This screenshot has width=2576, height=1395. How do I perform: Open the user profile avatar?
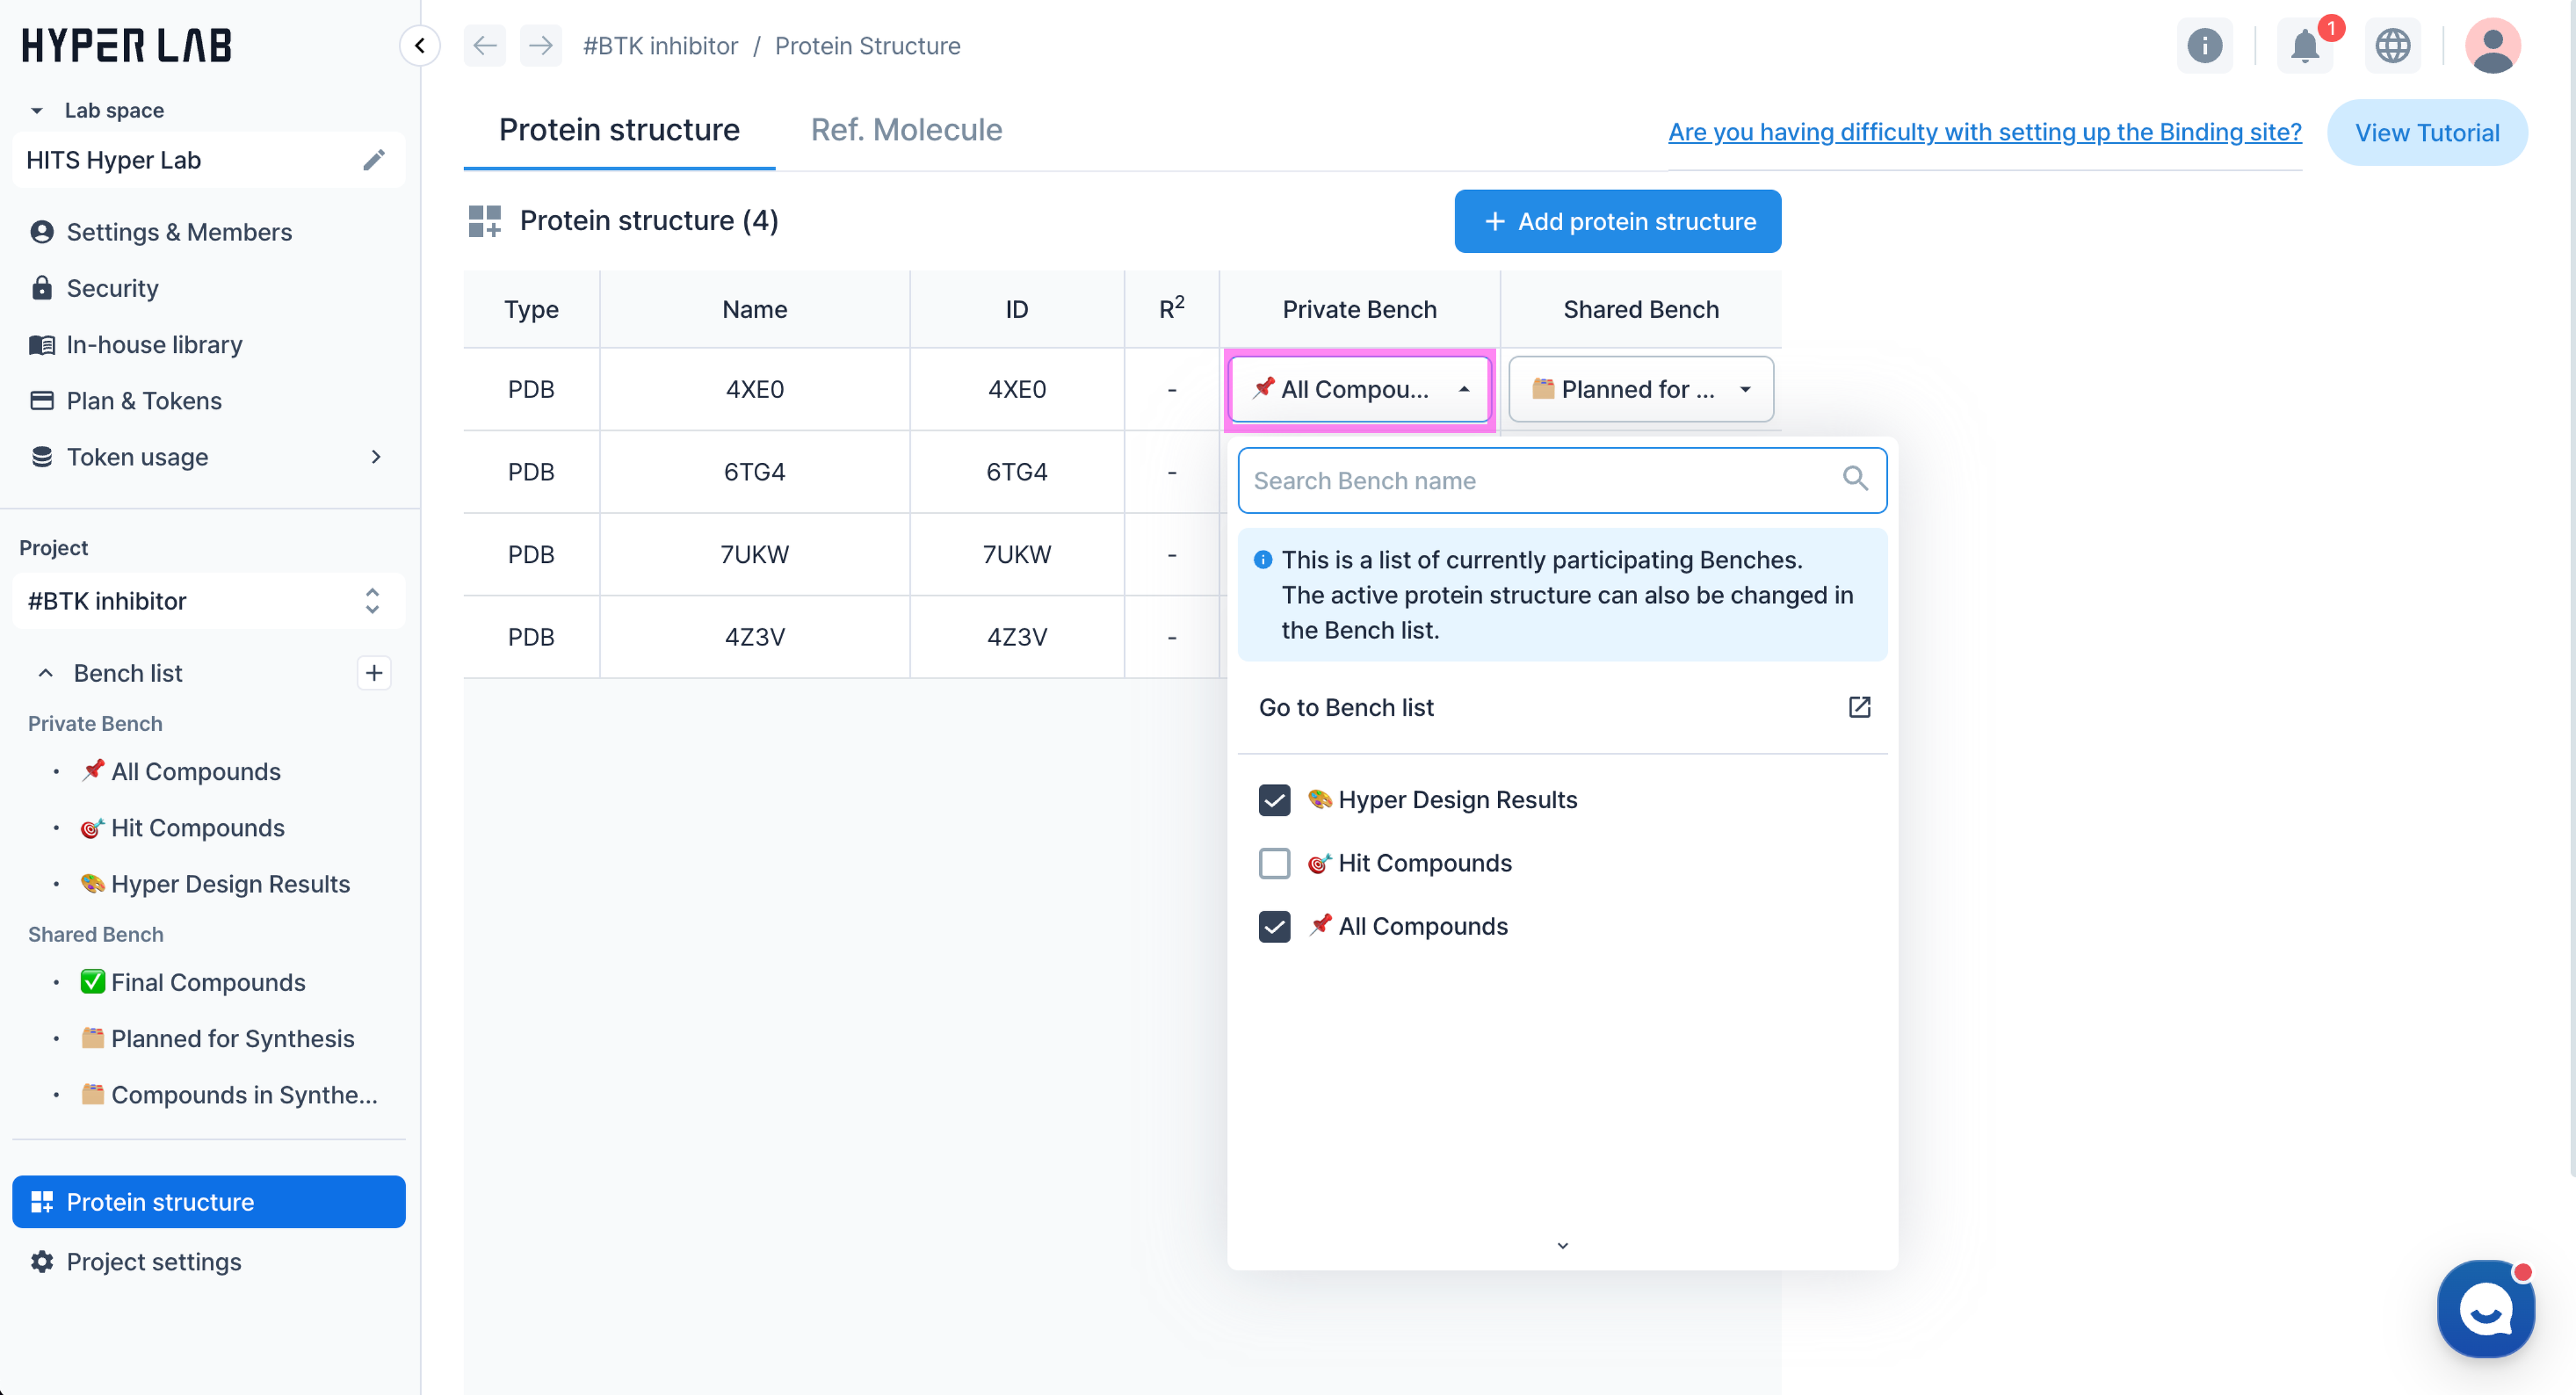point(2492,45)
